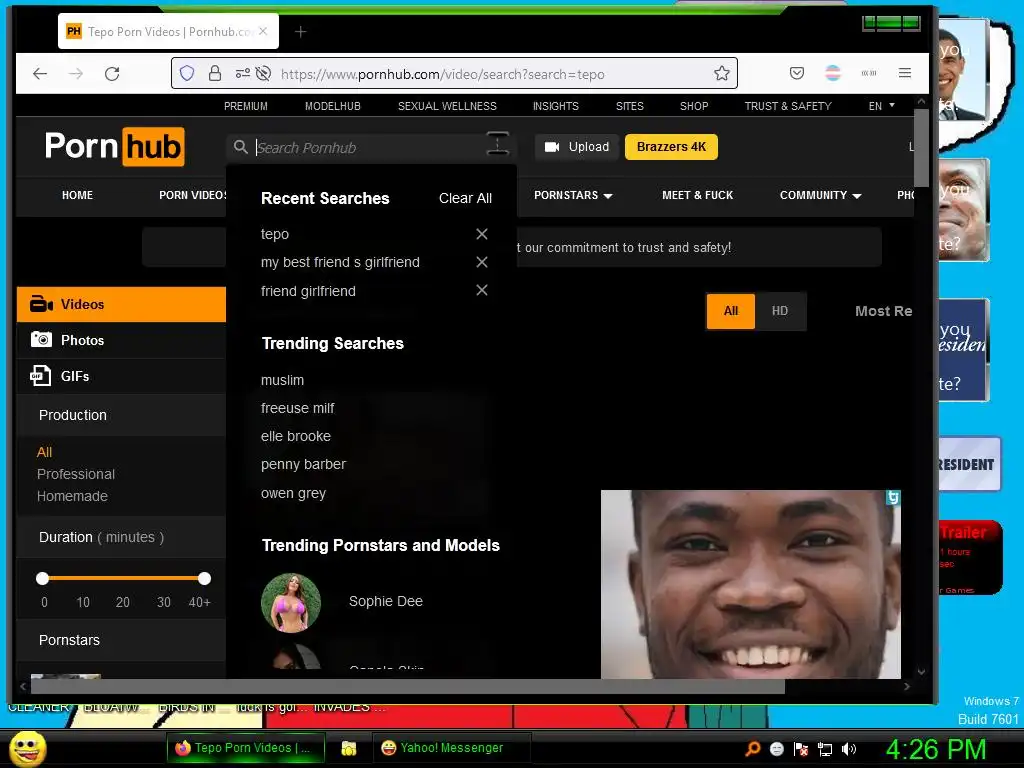
Task: Open the Home nav item
Action: tap(77, 195)
